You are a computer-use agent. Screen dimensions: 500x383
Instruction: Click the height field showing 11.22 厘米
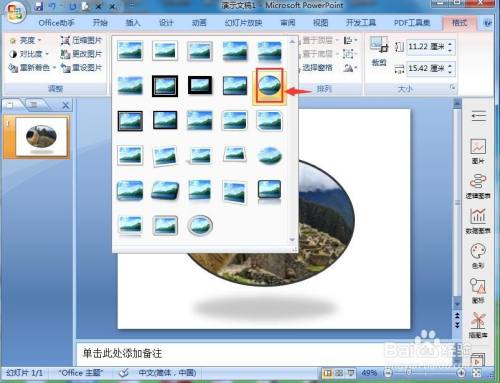tap(426, 47)
